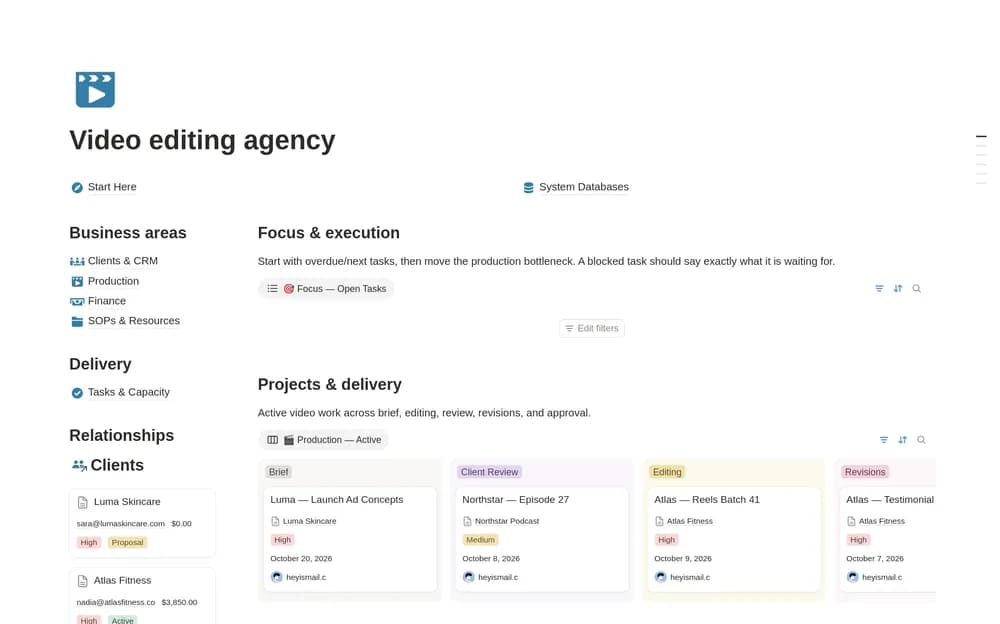Click nadia@atlasfitness.co email
Viewport: 1000px width, 624px height.
115,602
